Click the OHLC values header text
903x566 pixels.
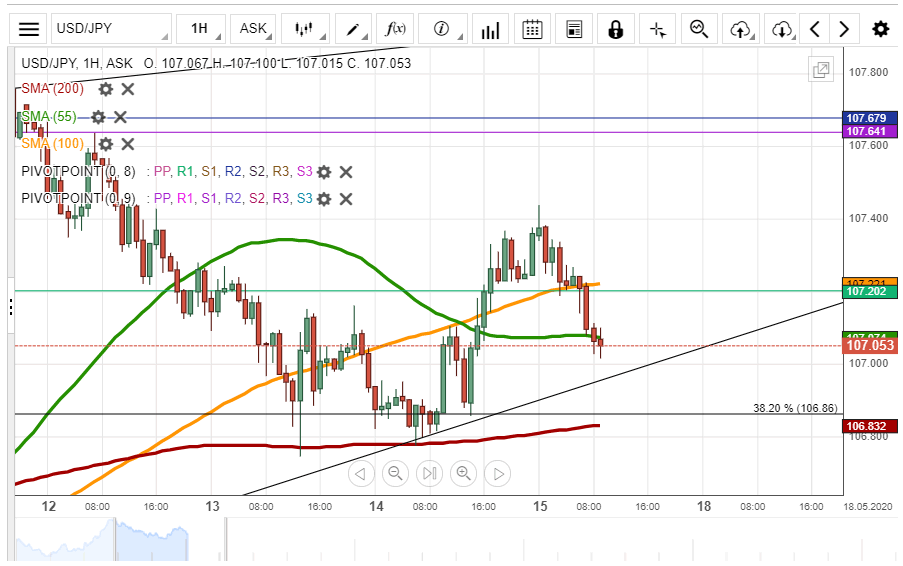coord(277,63)
